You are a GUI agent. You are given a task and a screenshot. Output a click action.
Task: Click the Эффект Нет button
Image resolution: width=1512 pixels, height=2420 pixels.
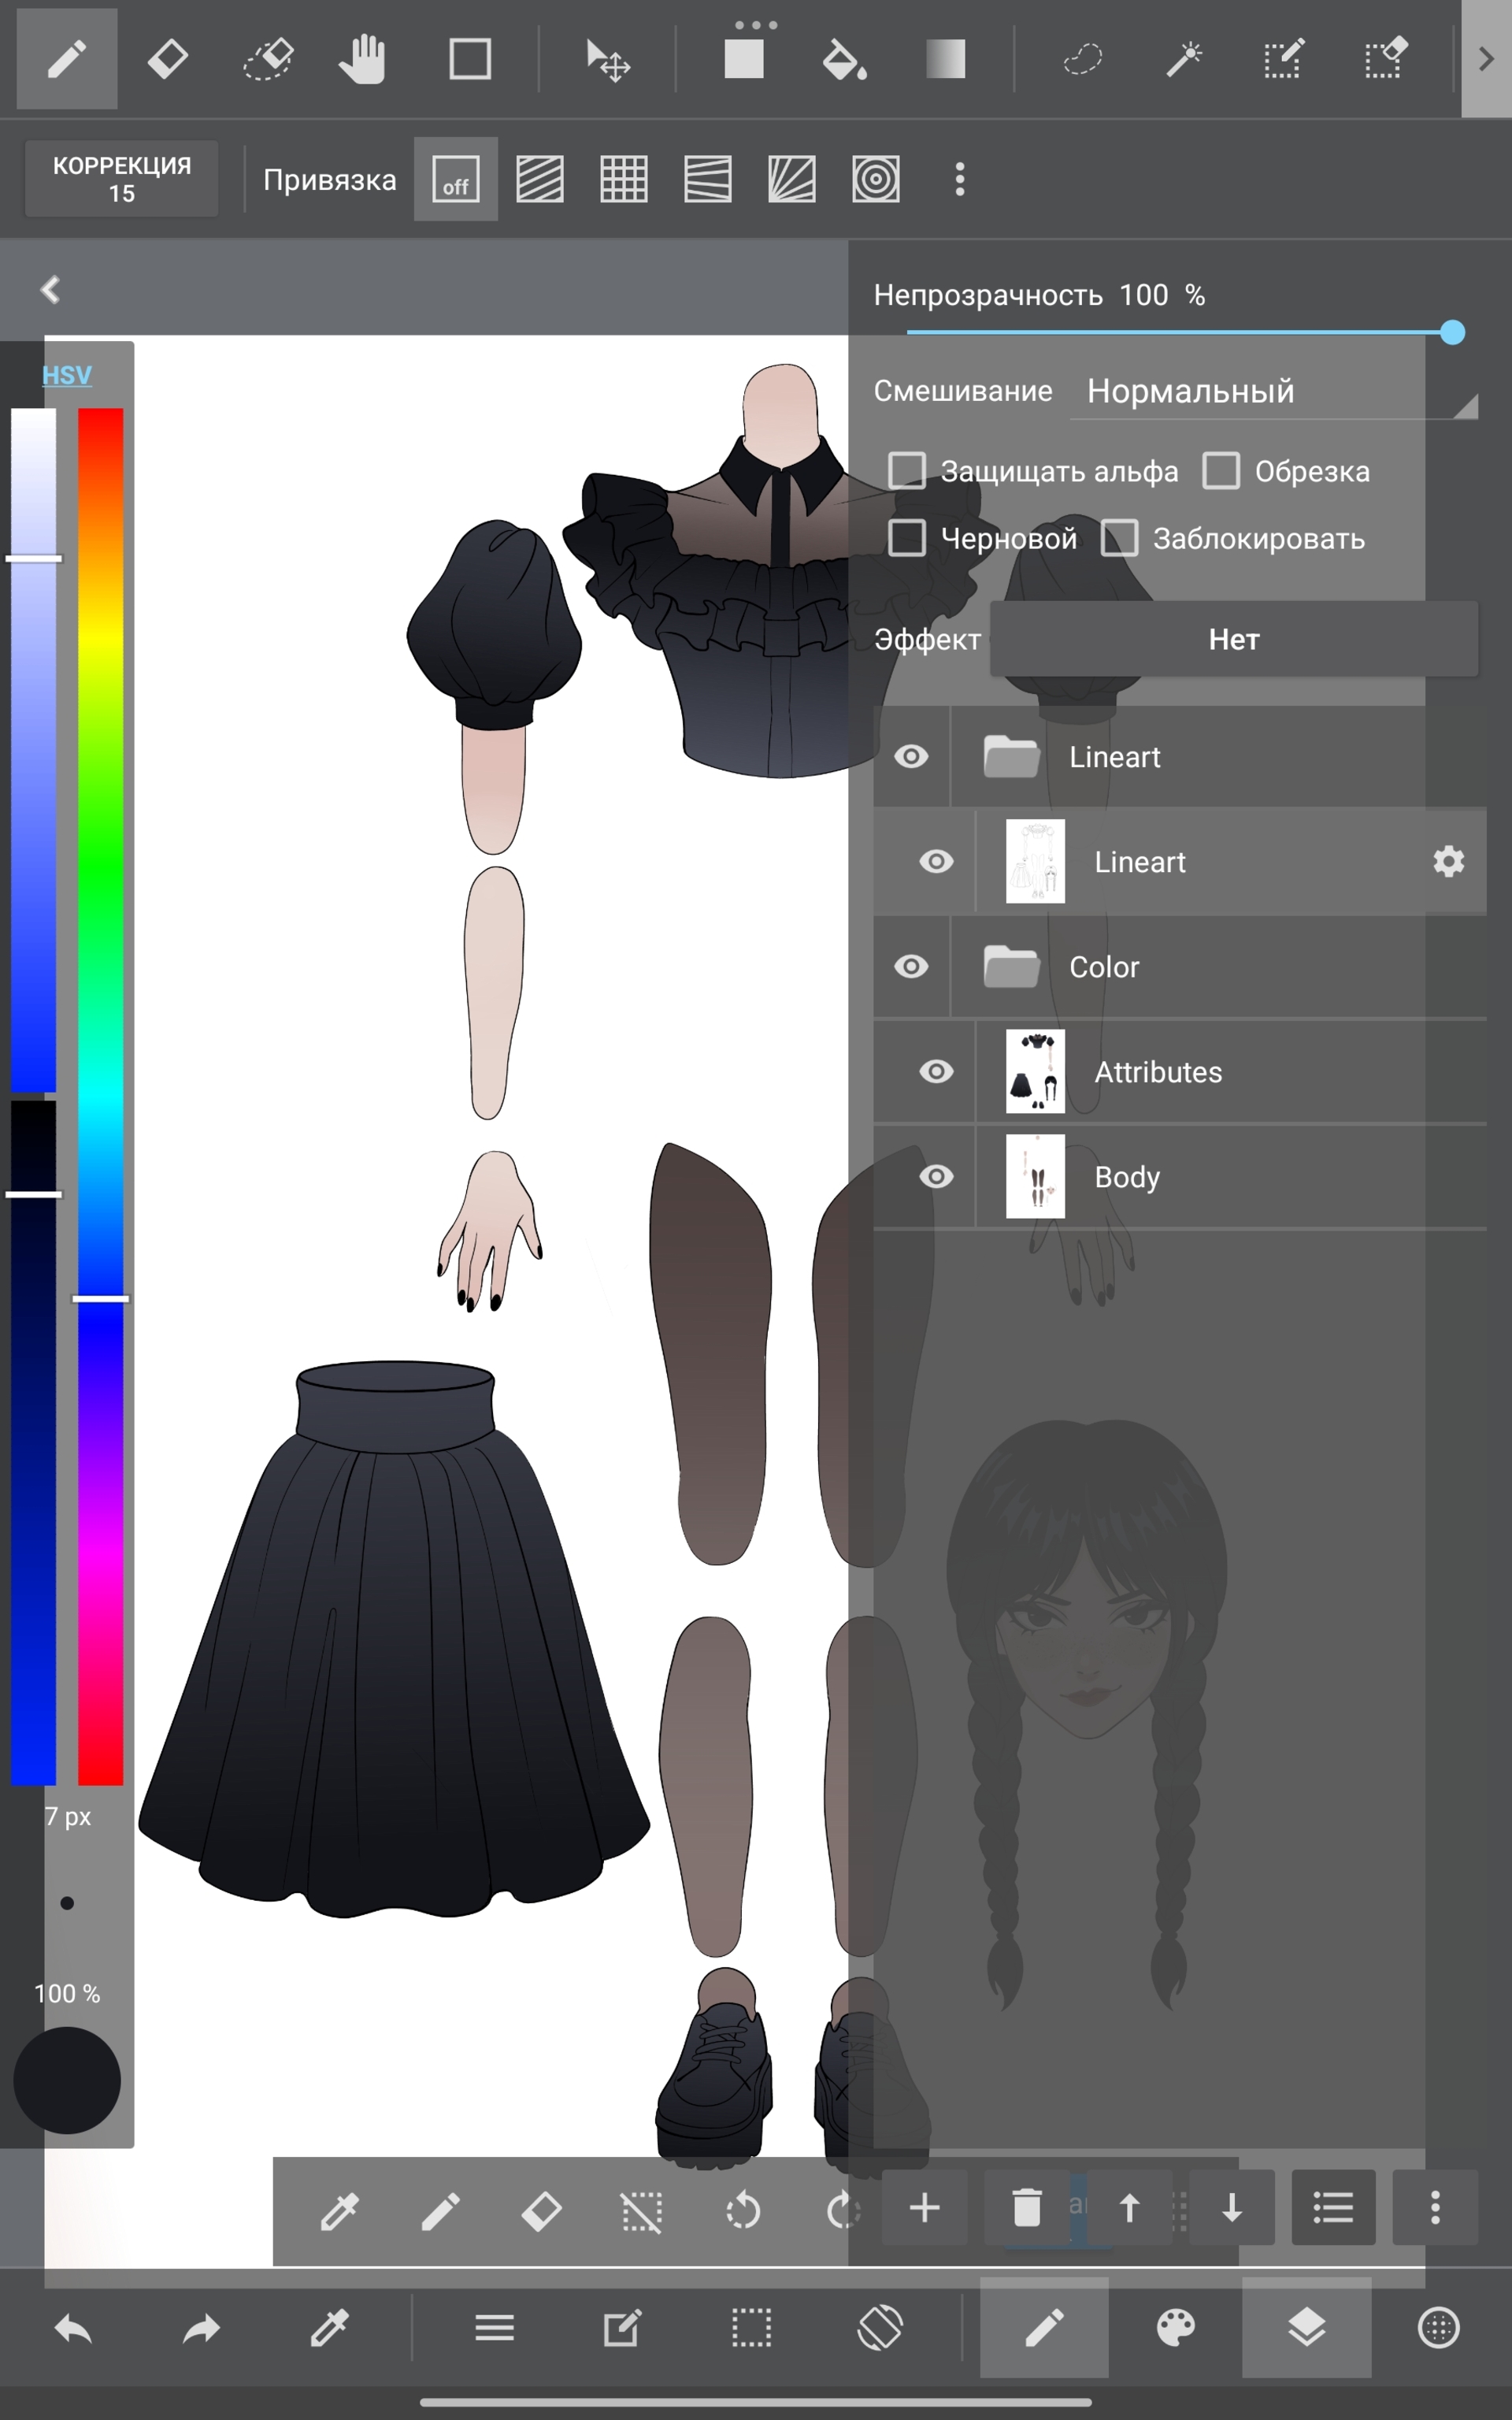tap(1233, 640)
